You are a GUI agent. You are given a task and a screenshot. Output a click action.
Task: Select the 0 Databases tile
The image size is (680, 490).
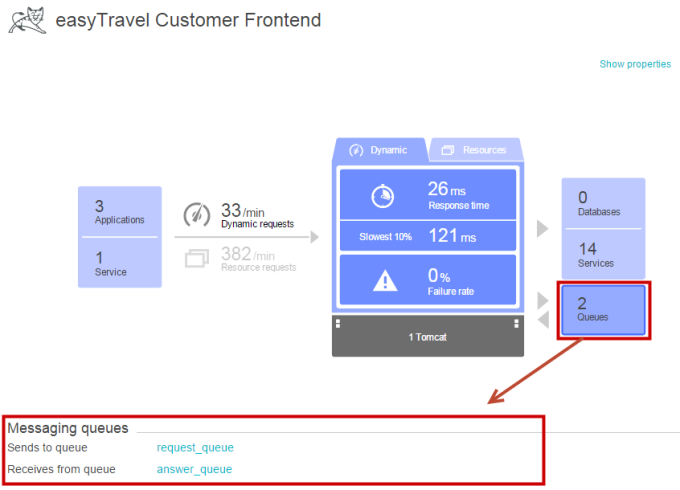pyautogui.click(x=603, y=203)
